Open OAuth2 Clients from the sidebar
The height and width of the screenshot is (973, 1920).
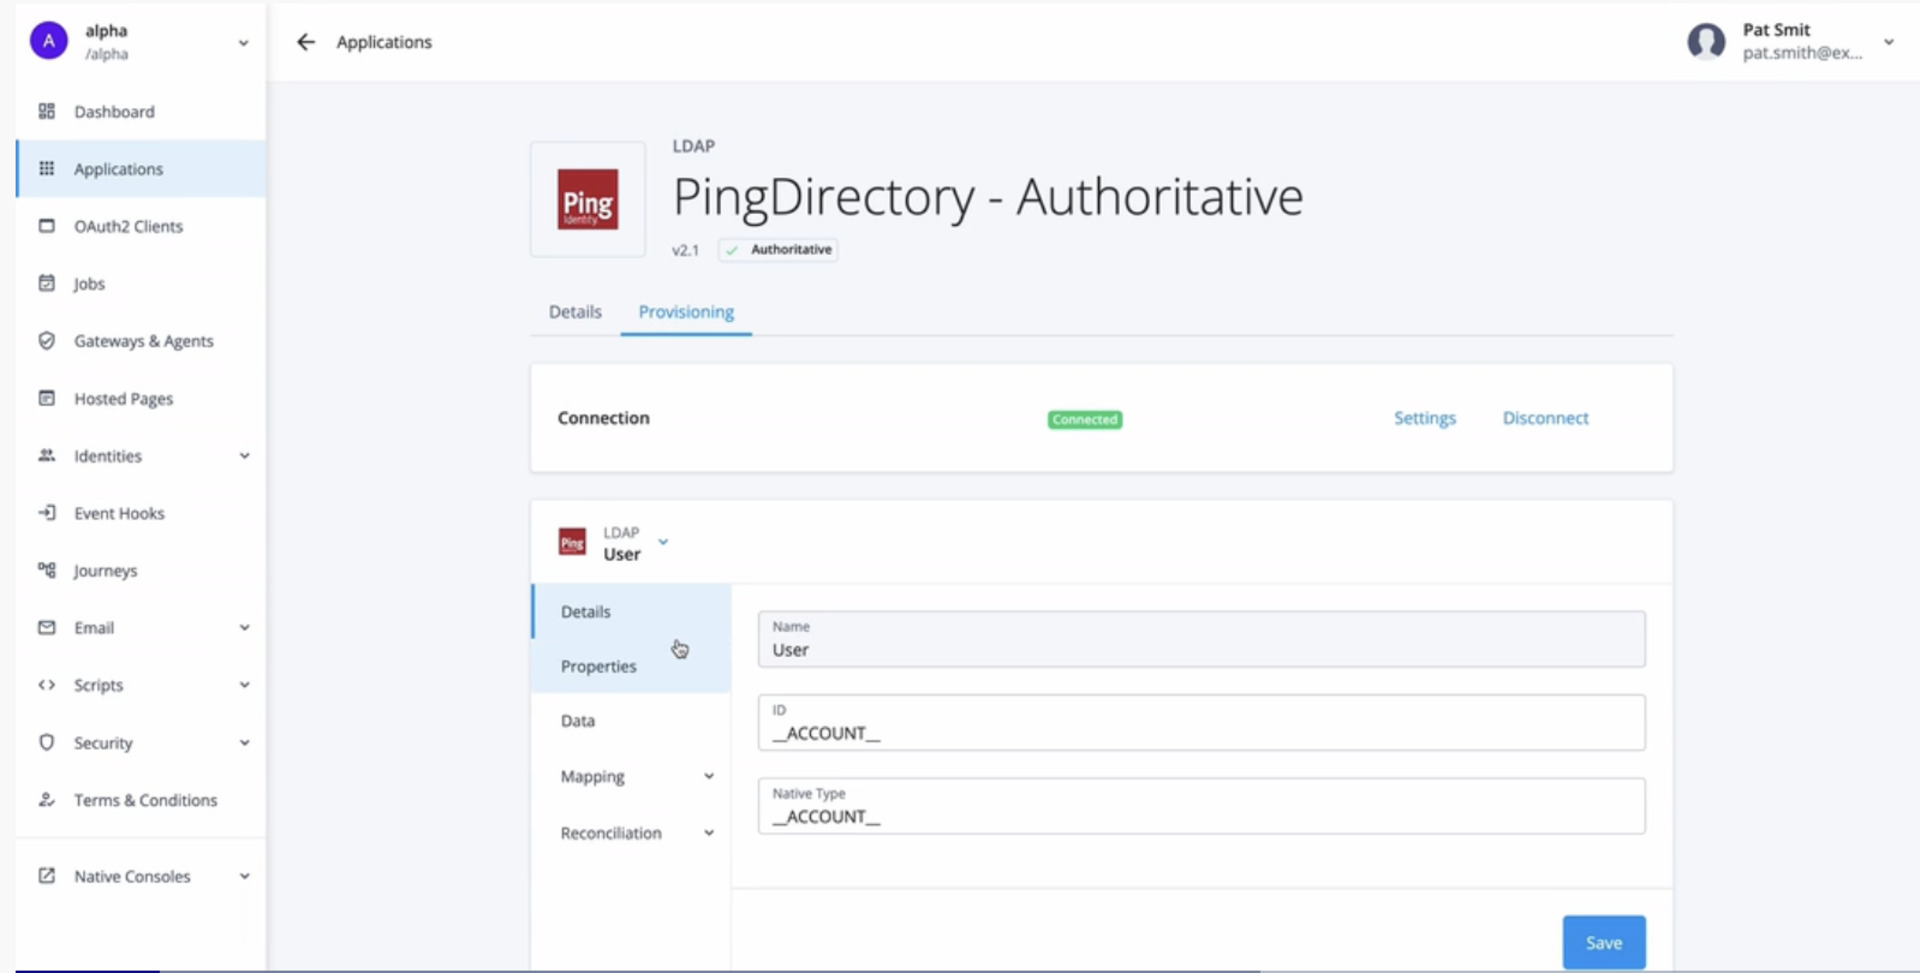tap(128, 226)
